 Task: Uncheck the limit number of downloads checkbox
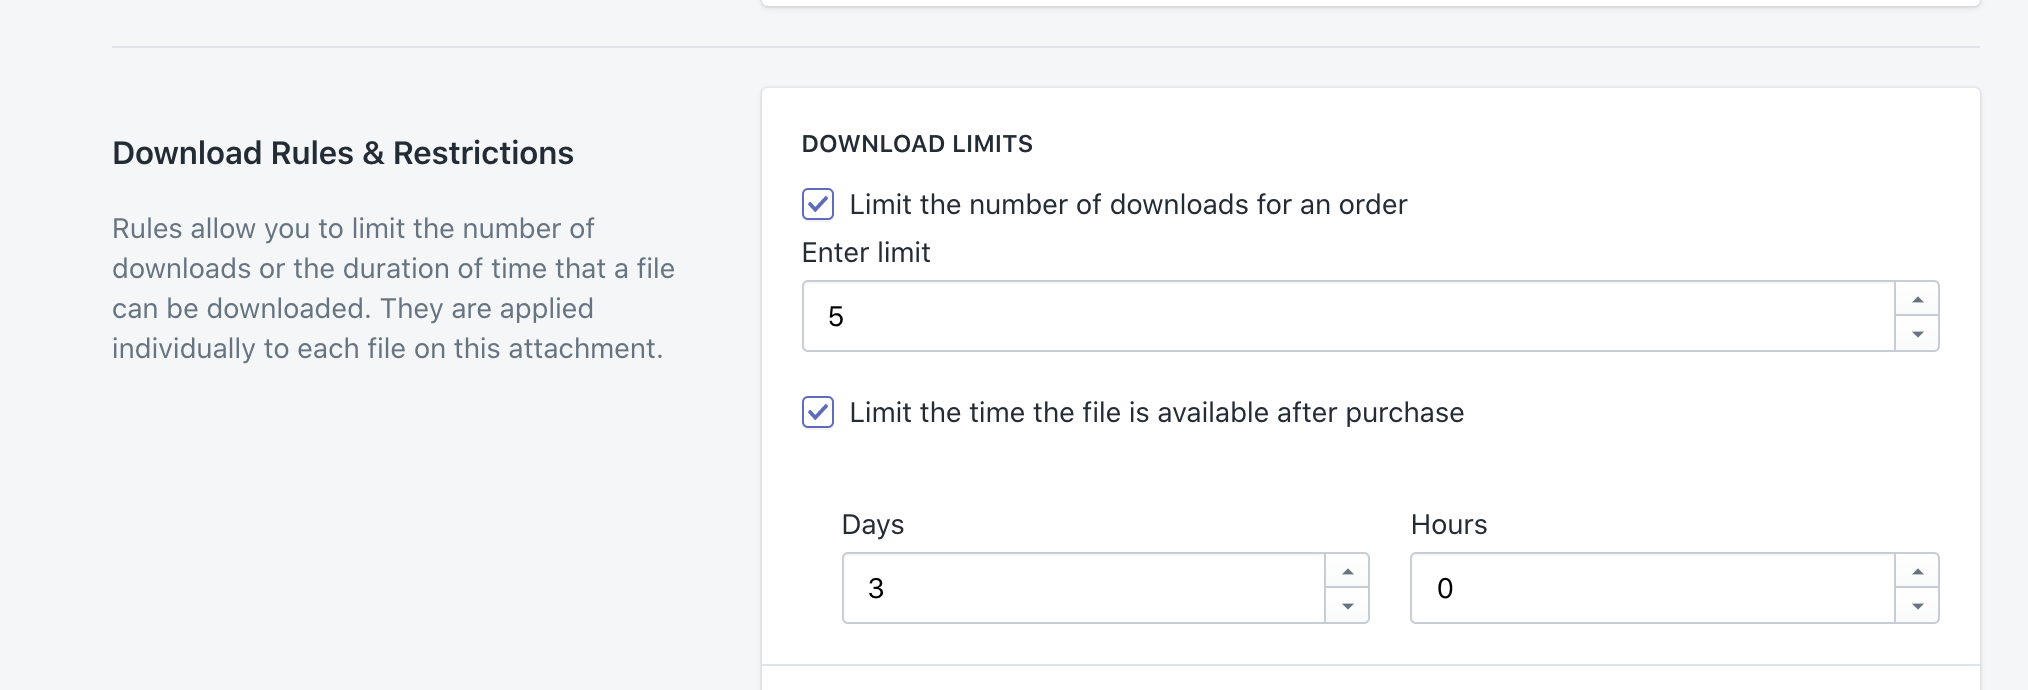[x=818, y=204]
